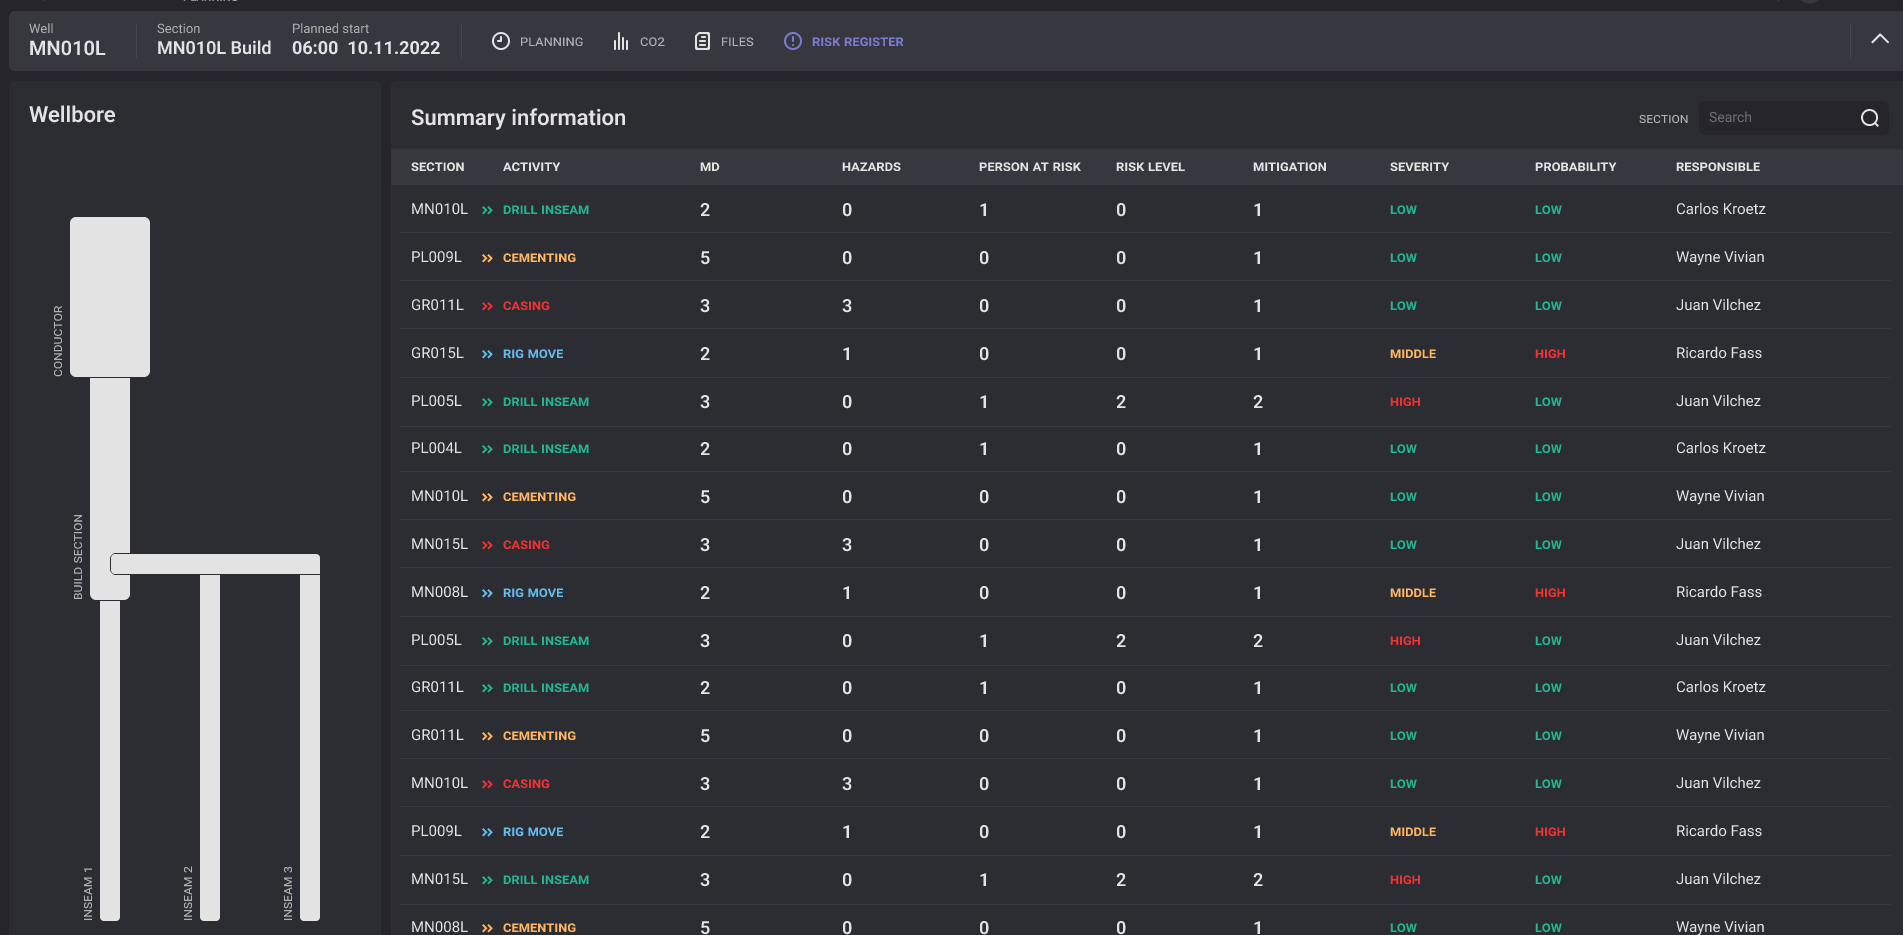1903x935 pixels.
Task: Open the PL009L CEMENTING activity link
Action: pos(539,258)
